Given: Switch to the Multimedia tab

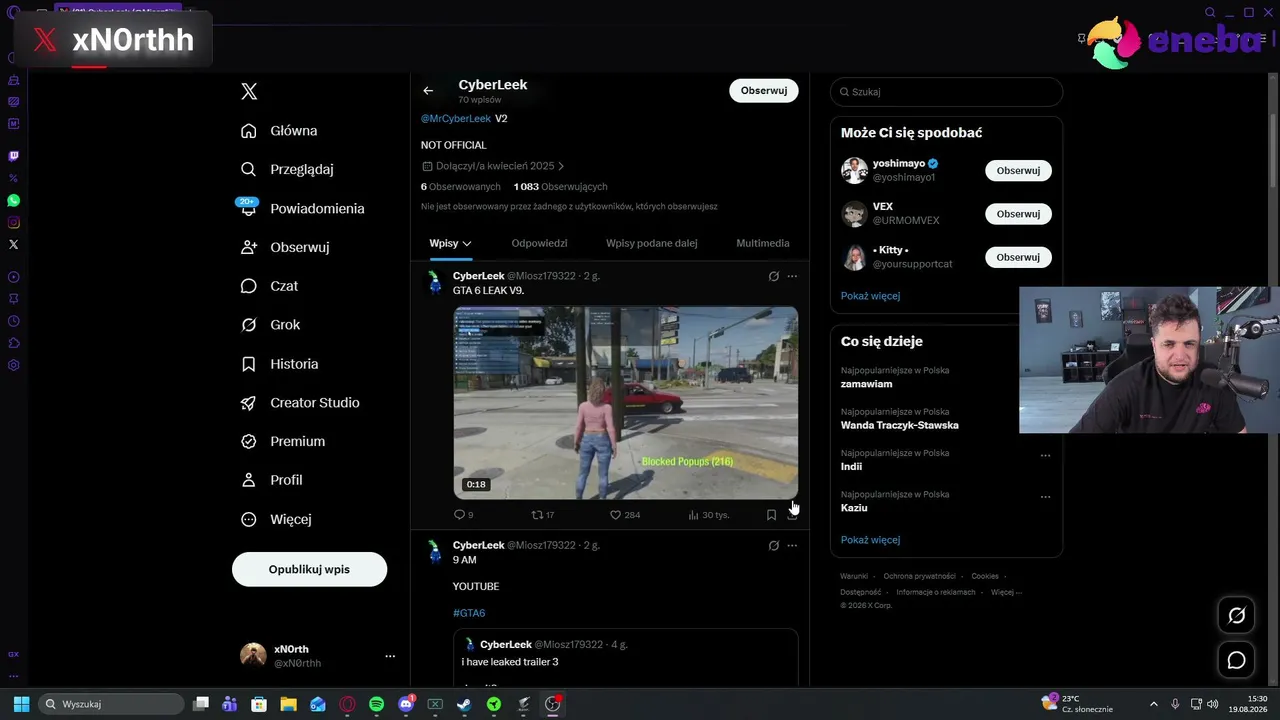Looking at the screenshot, I should 763,243.
